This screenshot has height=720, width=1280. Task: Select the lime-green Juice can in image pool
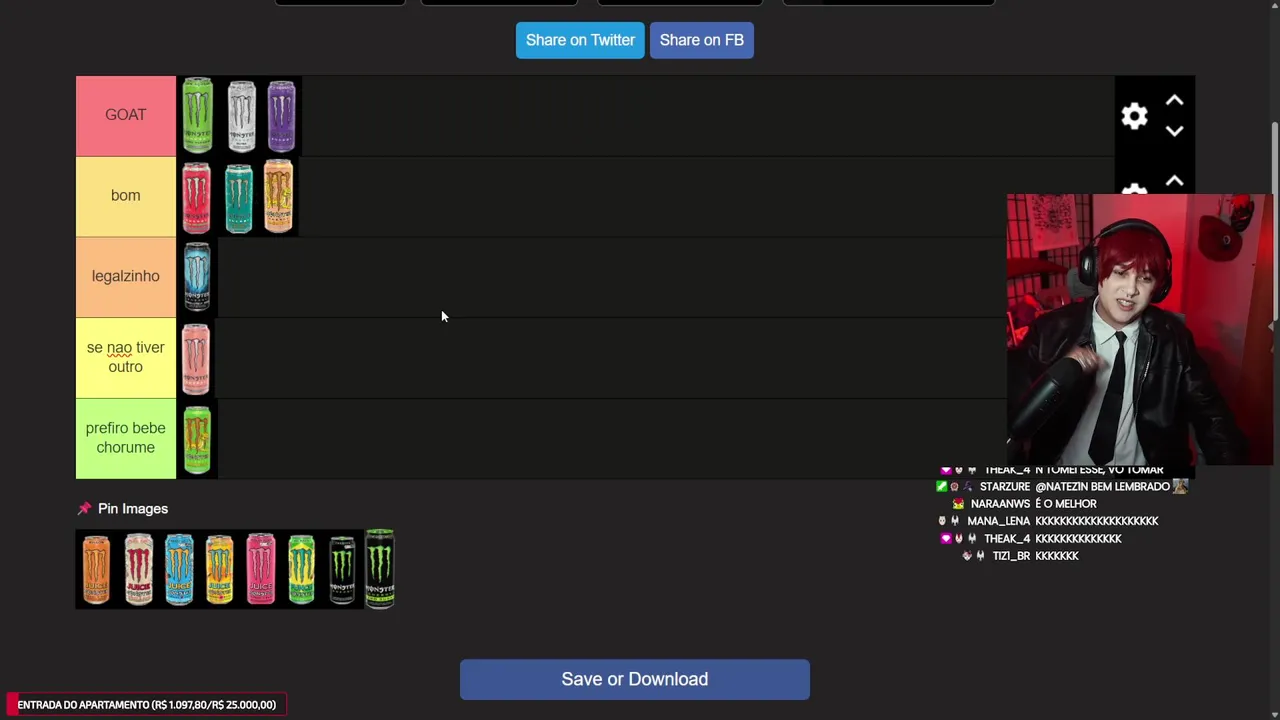click(x=301, y=569)
